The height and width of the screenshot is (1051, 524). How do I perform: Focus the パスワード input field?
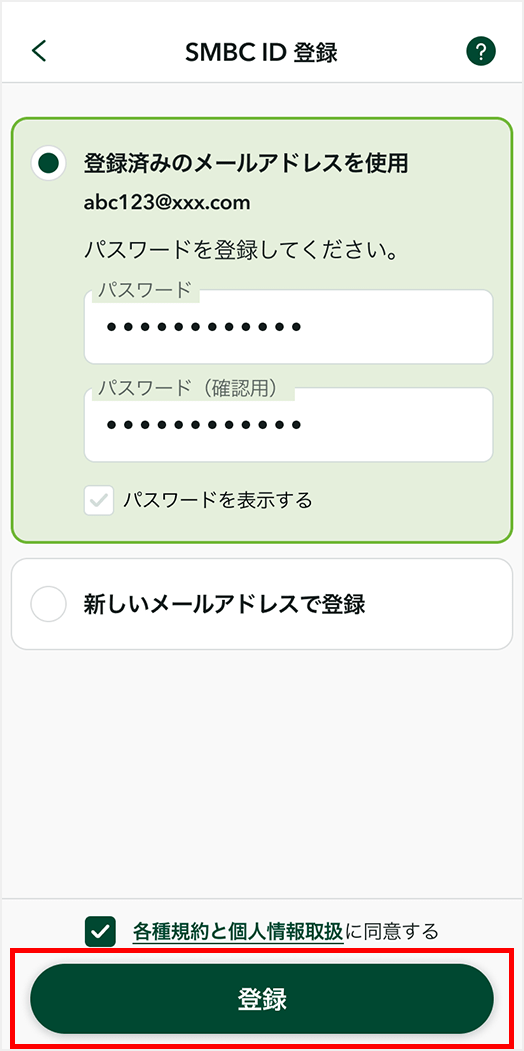click(288, 327)
